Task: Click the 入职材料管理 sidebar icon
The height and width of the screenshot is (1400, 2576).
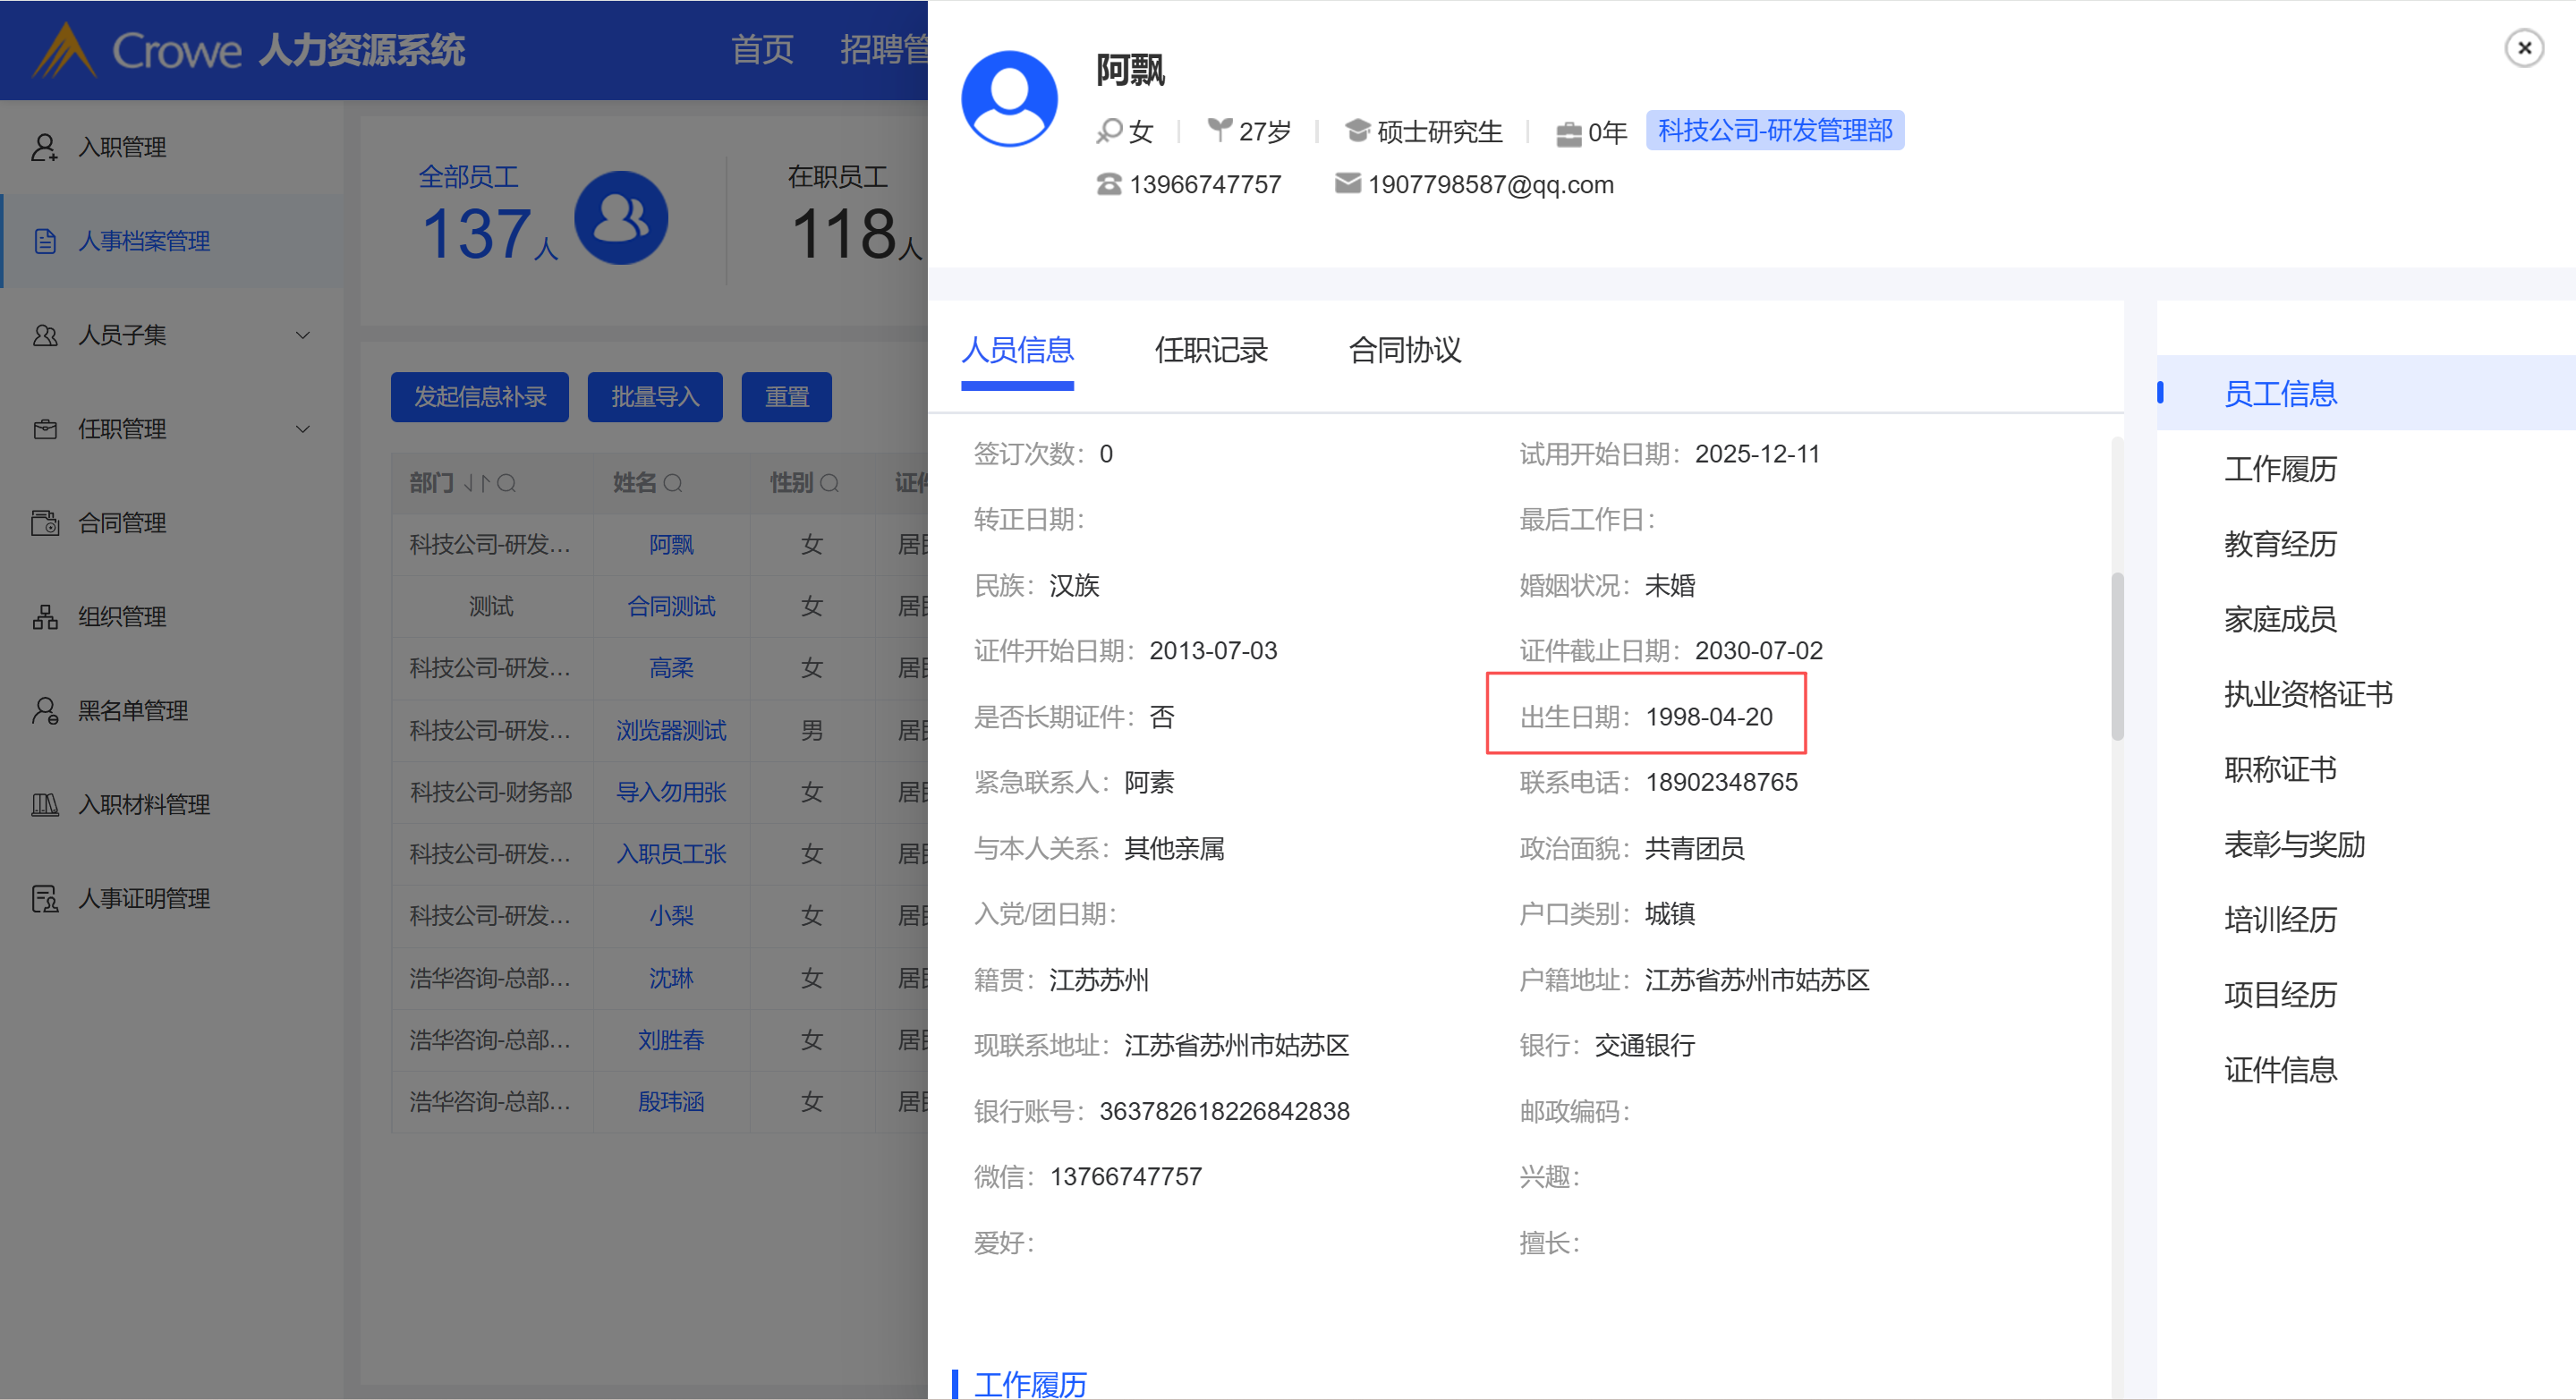Action: pyautogui.click(x=44, y=805)
